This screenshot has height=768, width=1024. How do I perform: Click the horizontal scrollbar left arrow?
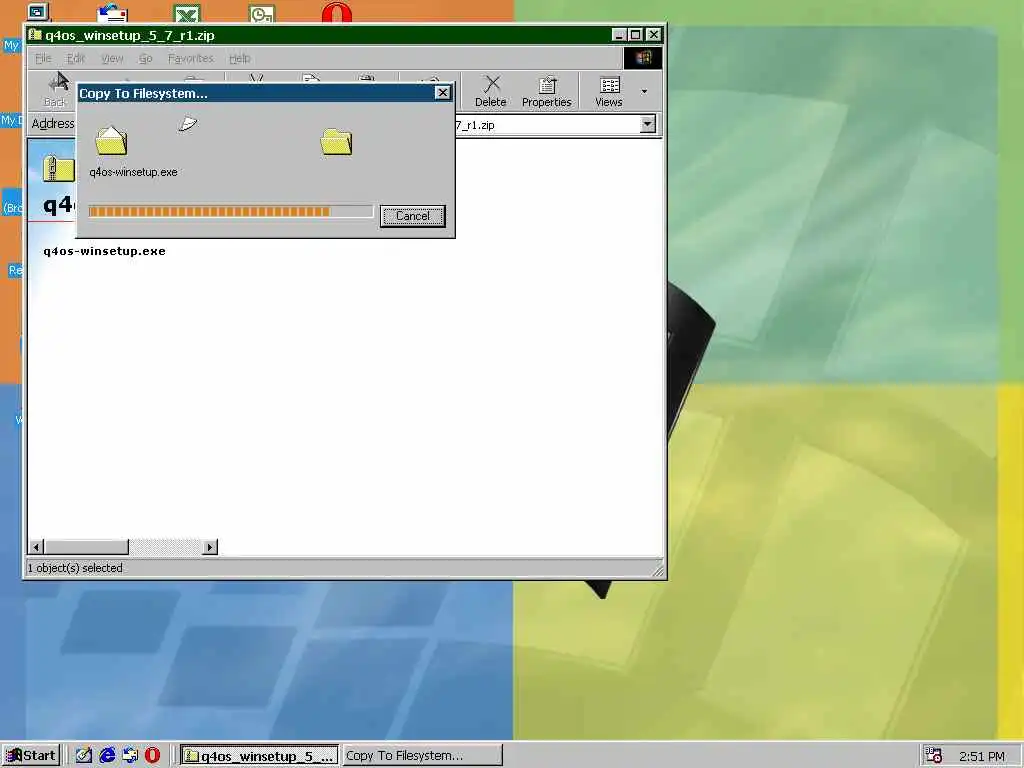37,547
